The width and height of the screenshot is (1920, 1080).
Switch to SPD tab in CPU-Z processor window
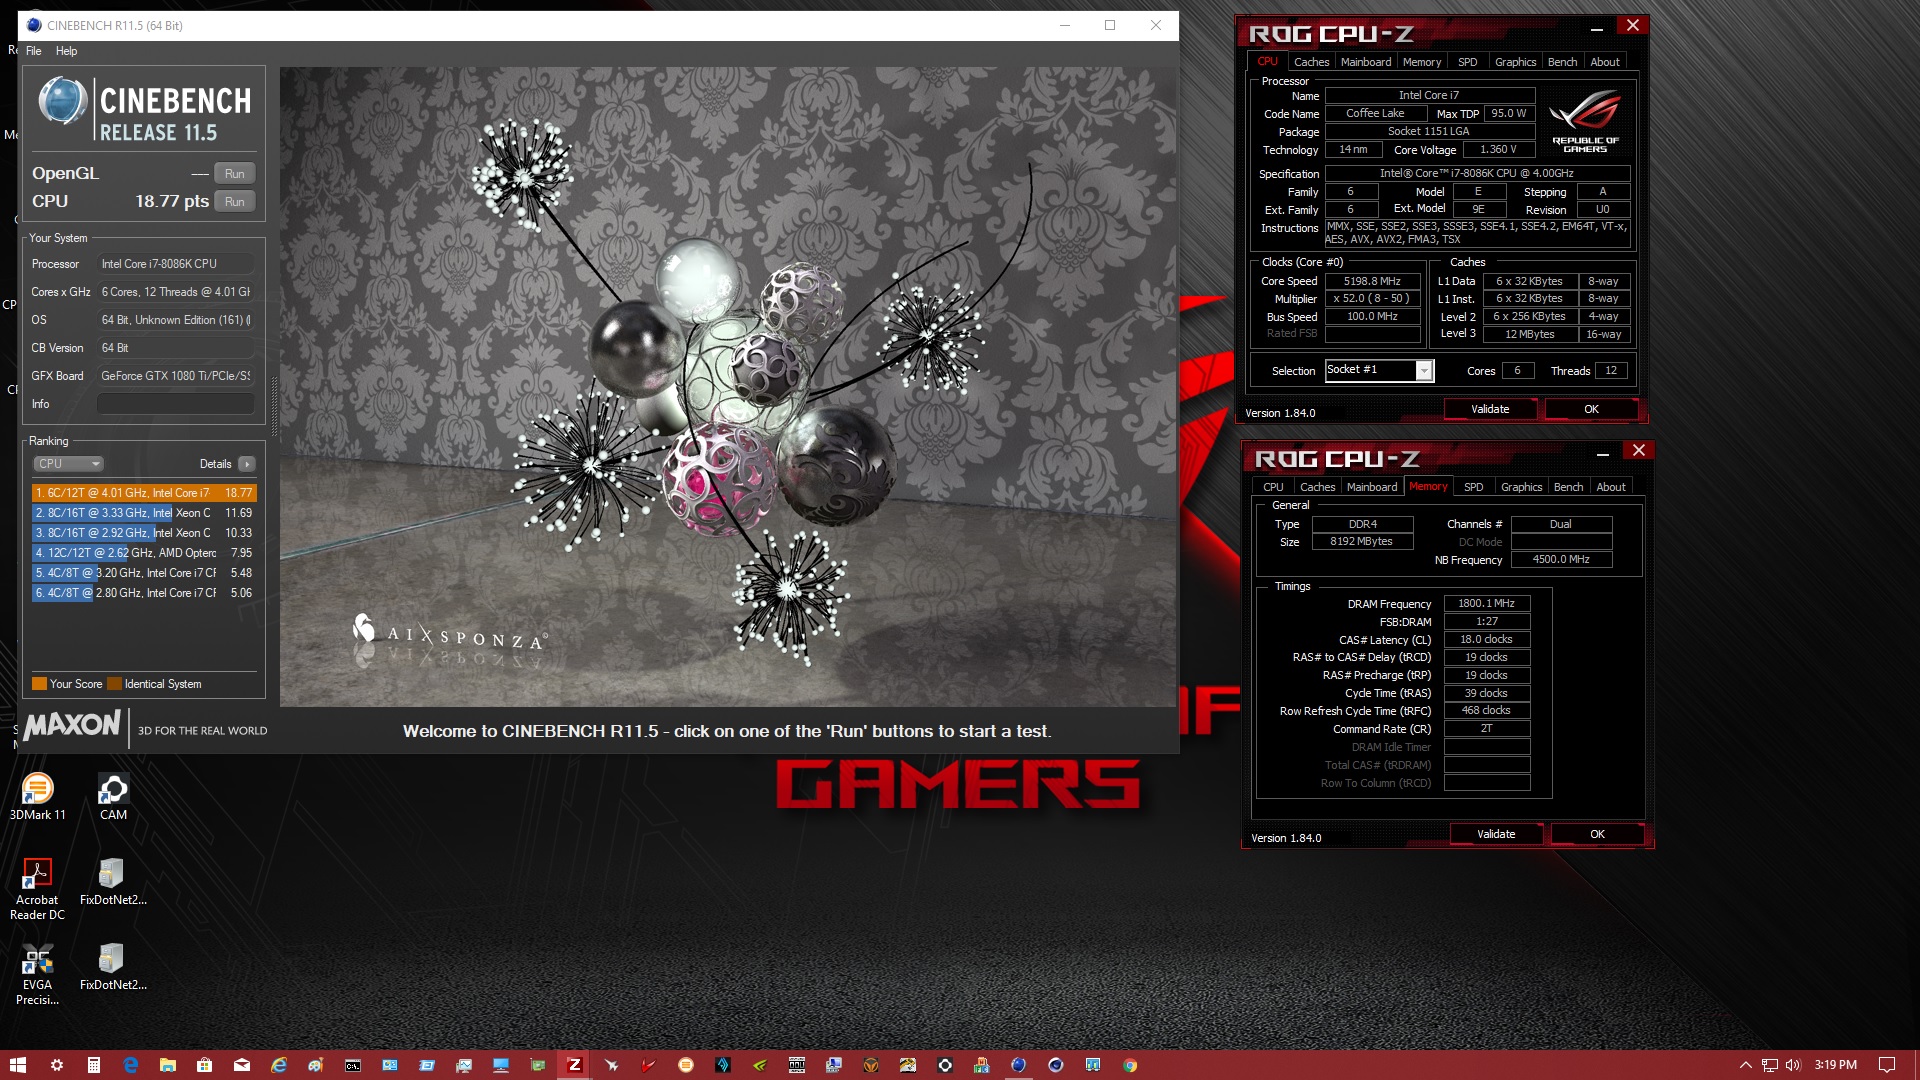tap(1467, 62)
